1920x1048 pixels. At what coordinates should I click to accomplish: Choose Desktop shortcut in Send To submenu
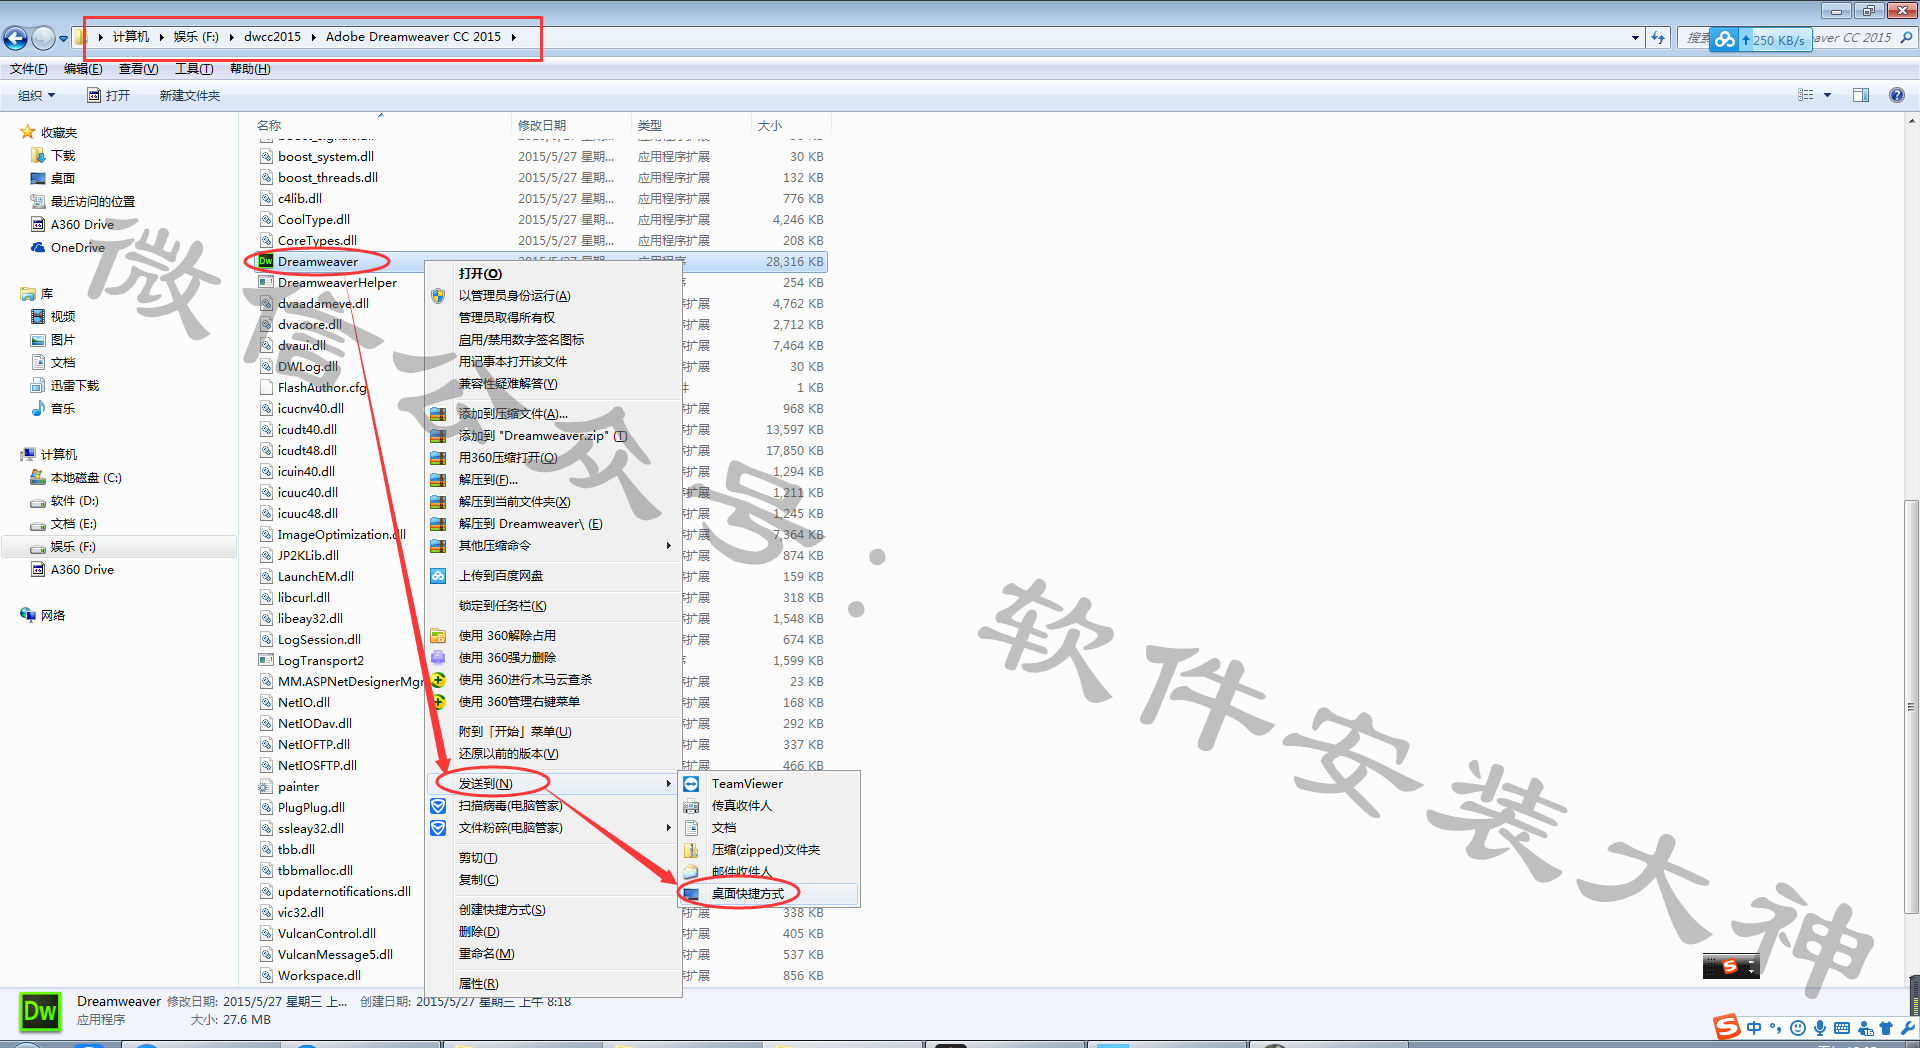[x=768, y=893]
